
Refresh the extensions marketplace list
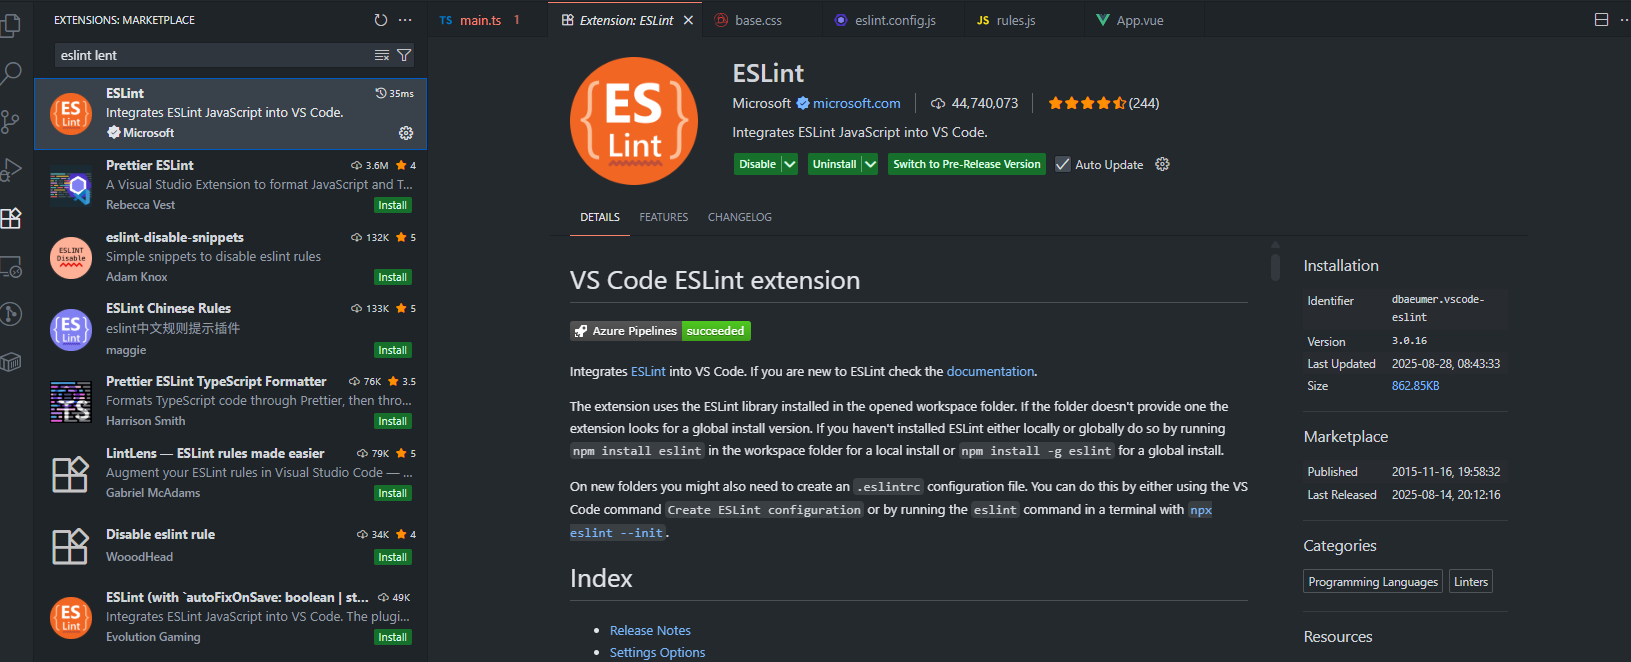pos(381,20)
